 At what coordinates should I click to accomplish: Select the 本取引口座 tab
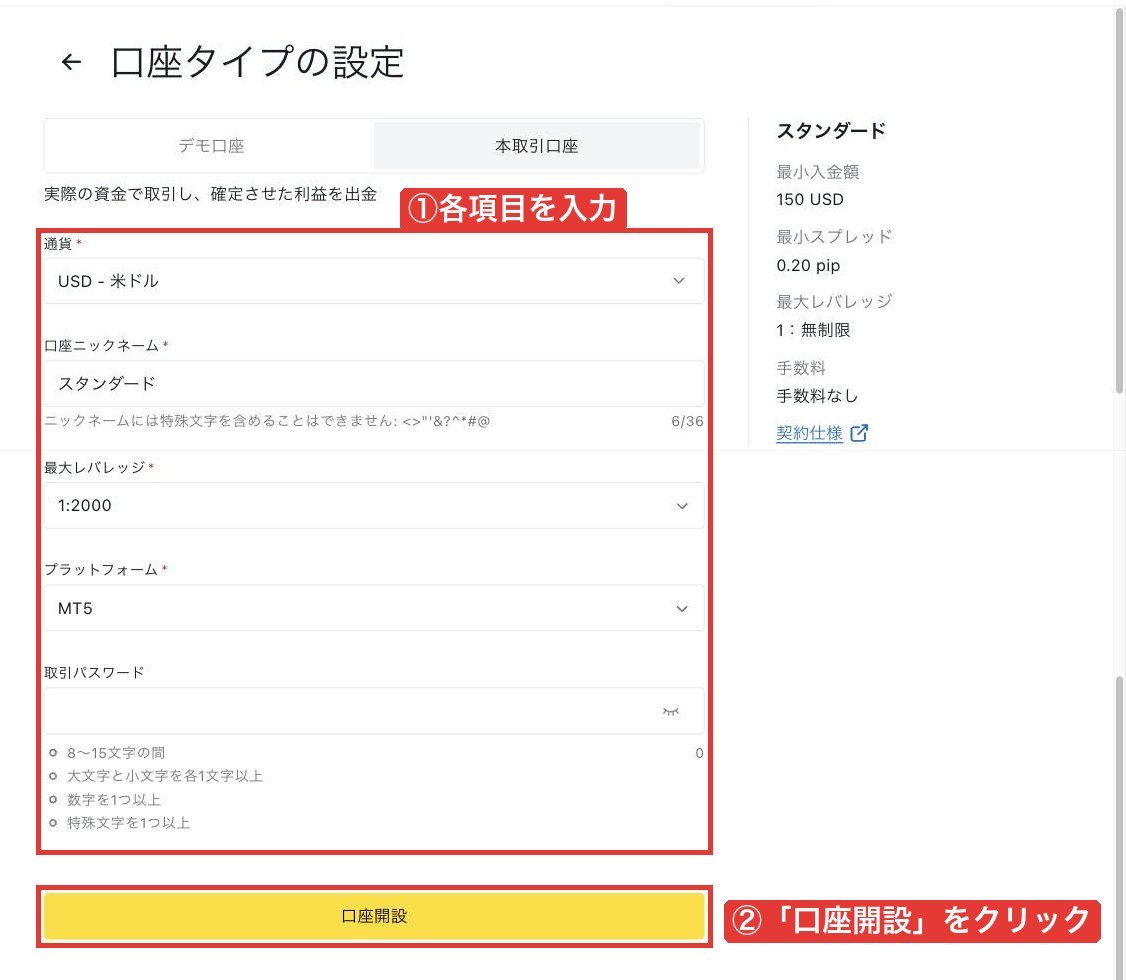[x=536, y=146]
